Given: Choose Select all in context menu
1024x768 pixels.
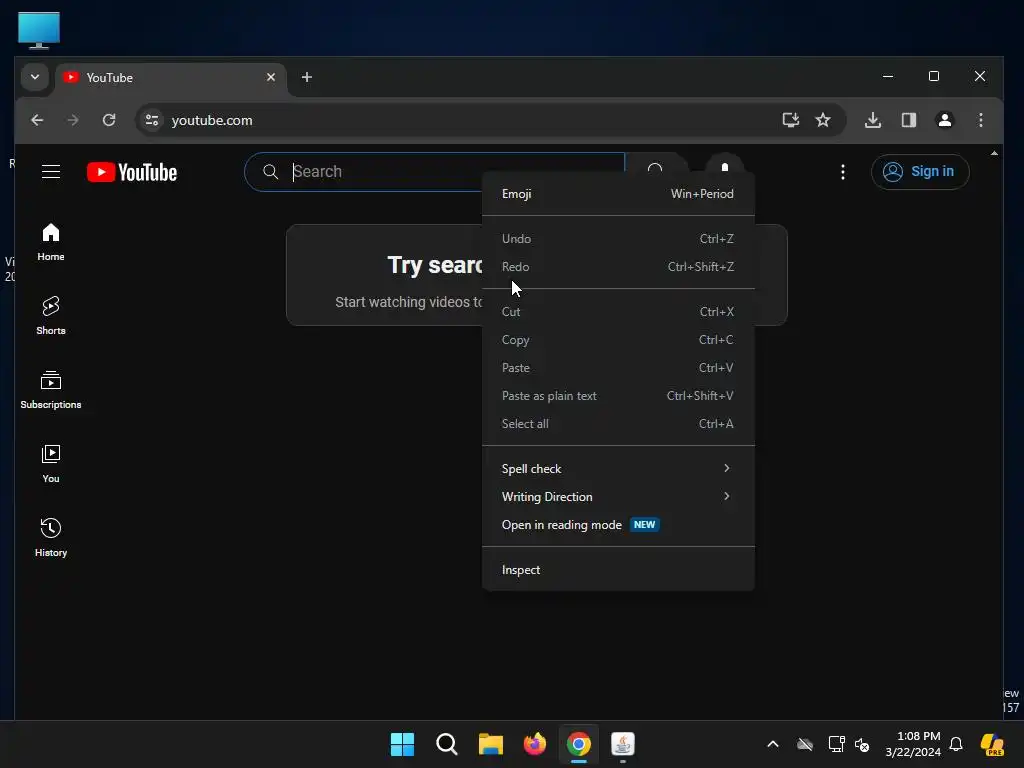Looking at the screenshot, I should coord(618,424).
